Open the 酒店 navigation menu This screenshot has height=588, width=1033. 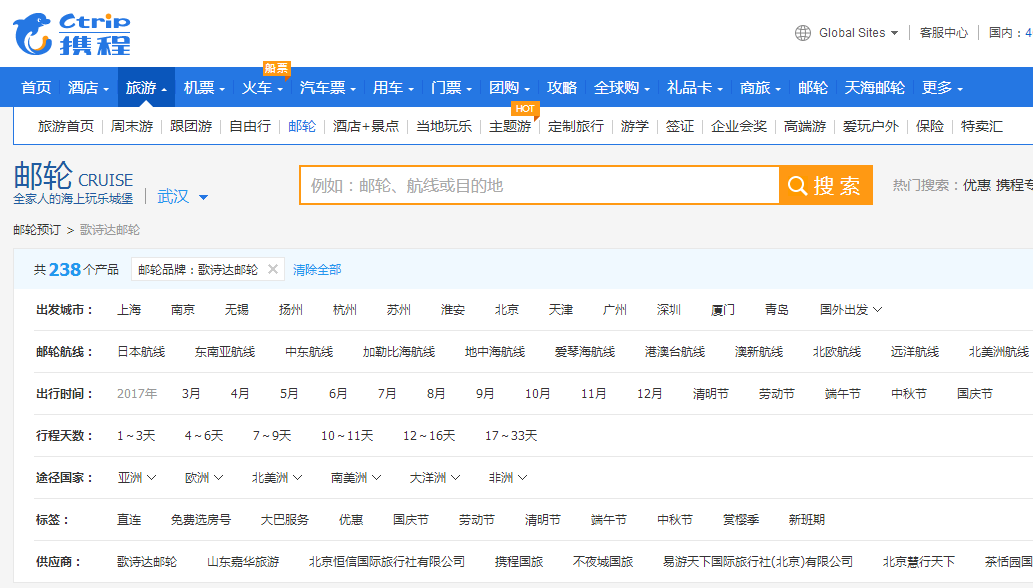coord(89,88)
